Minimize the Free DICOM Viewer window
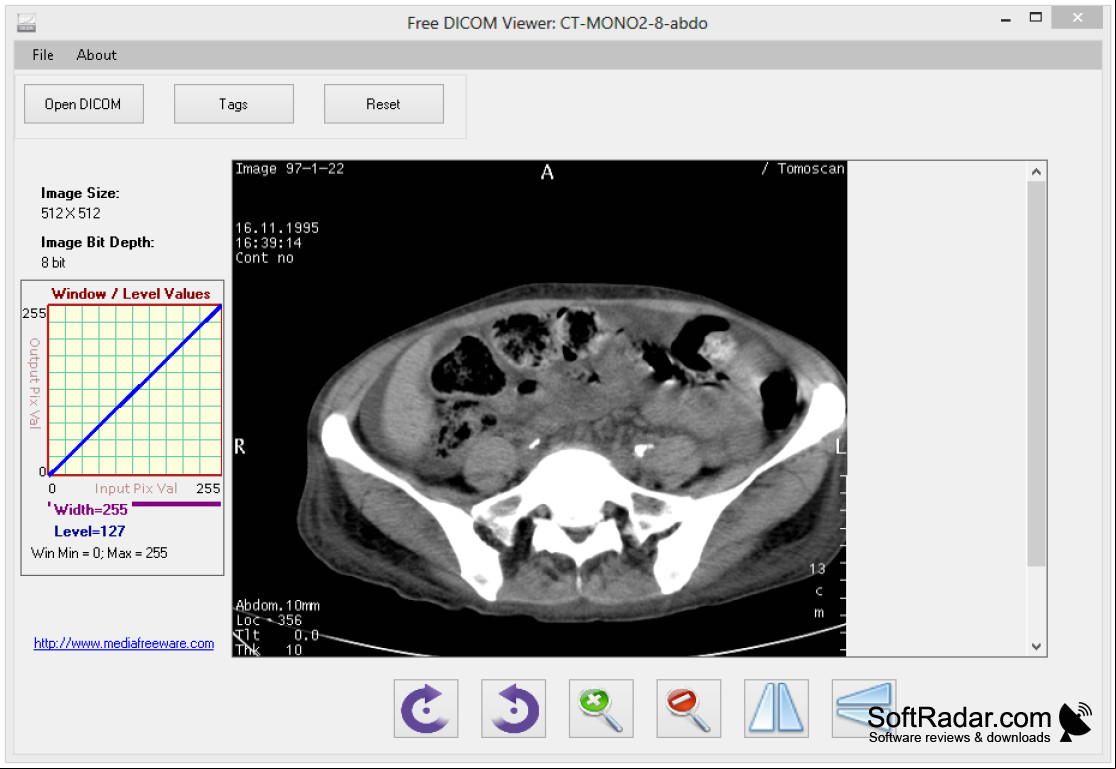Screen dimensions: 1116x769 click(x=1006, y=18)
